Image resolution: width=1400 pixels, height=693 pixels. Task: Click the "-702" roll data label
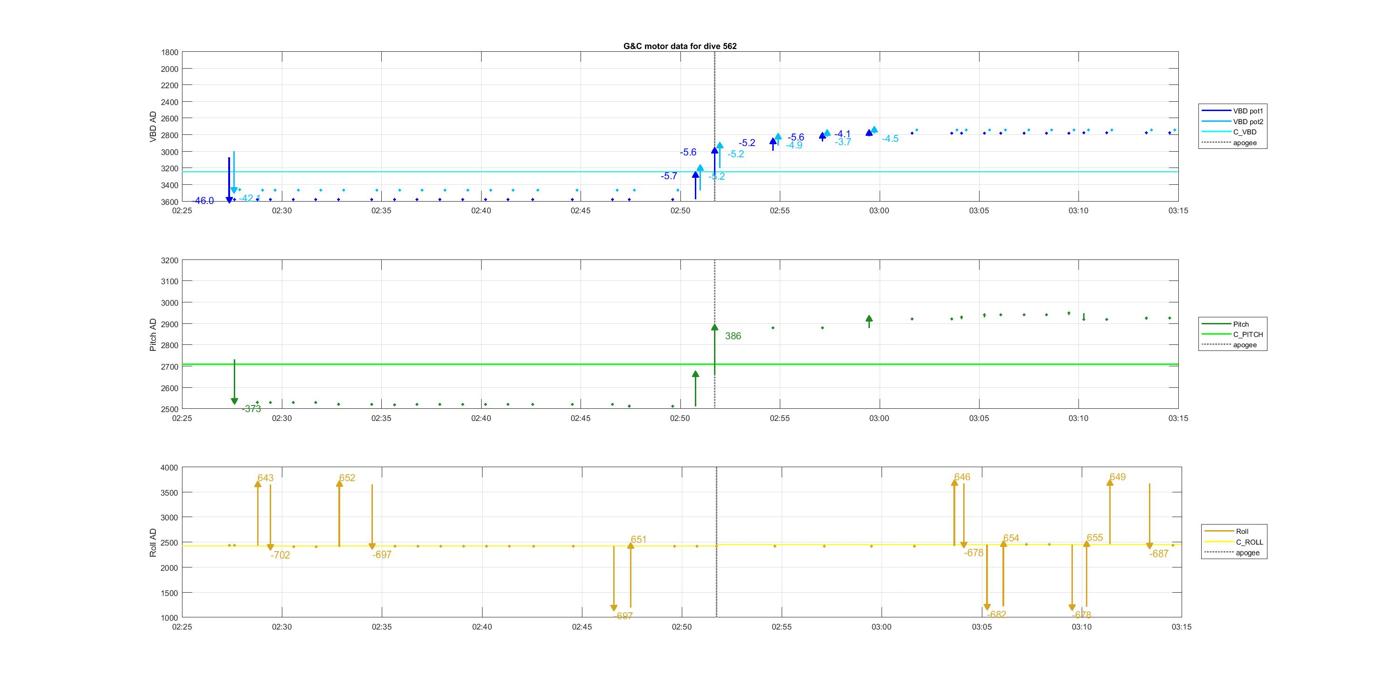(280, 555)
